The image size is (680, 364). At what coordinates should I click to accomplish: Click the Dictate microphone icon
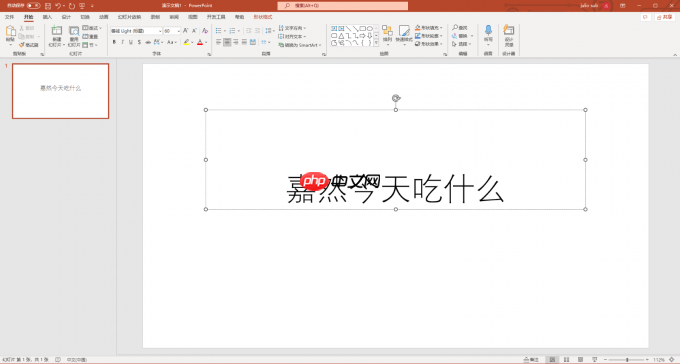488,30
